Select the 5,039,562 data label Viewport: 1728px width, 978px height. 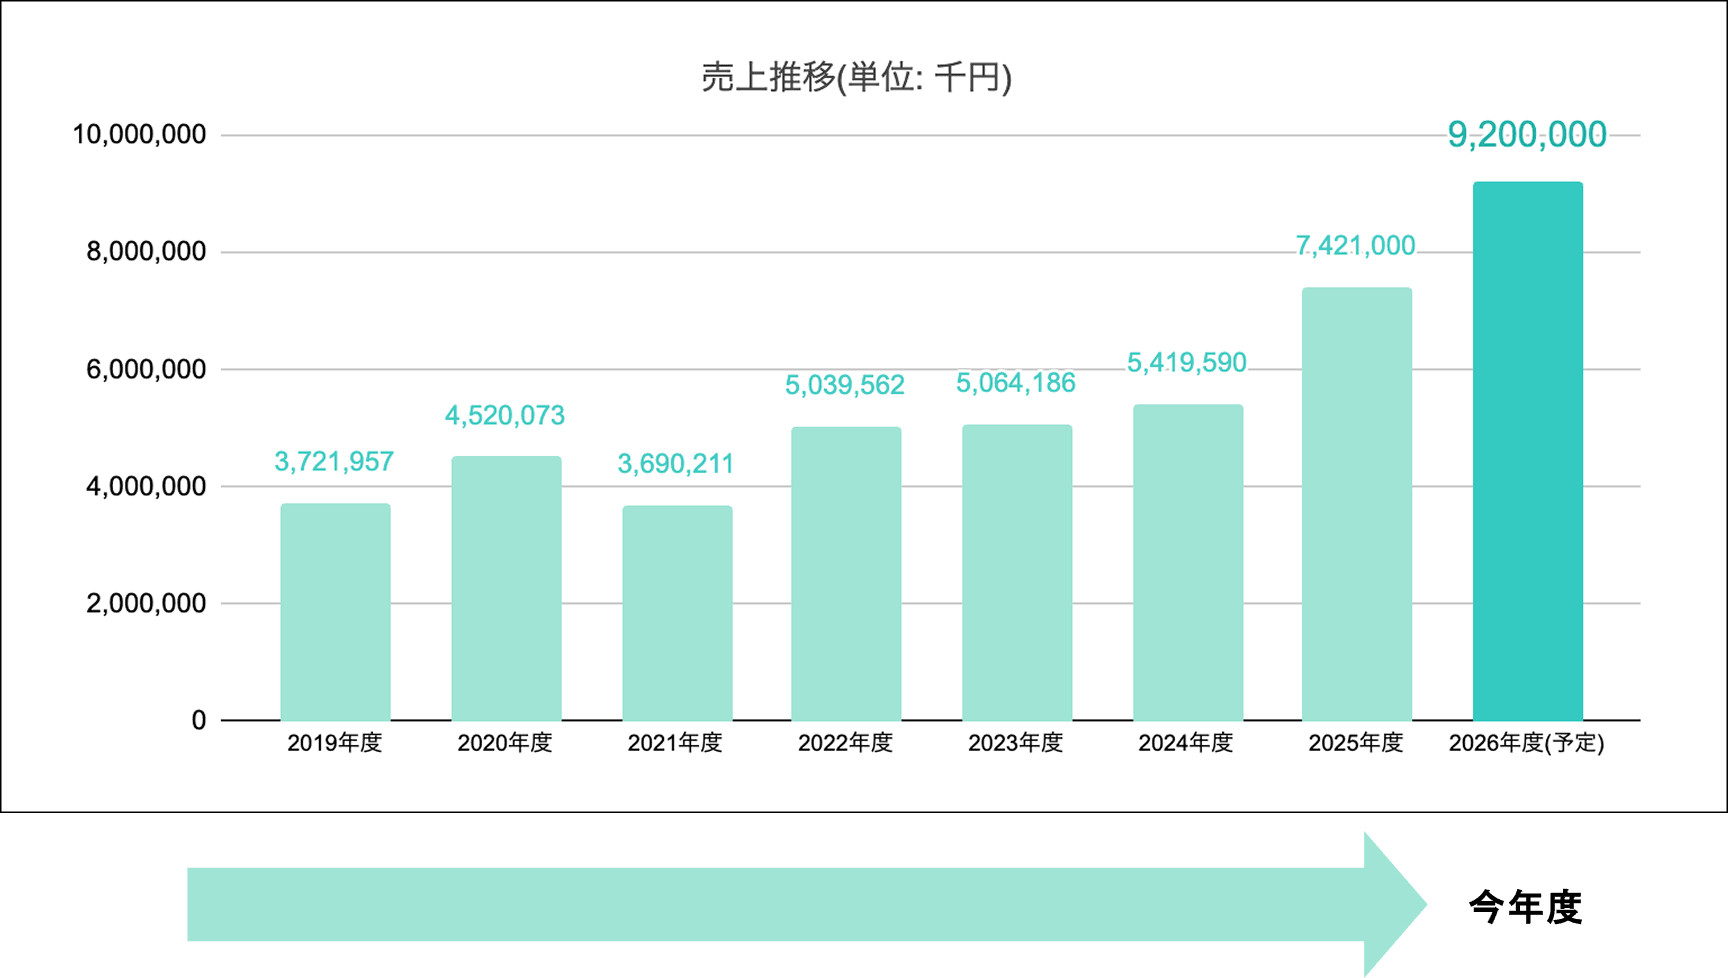click(x=844, y=386)
